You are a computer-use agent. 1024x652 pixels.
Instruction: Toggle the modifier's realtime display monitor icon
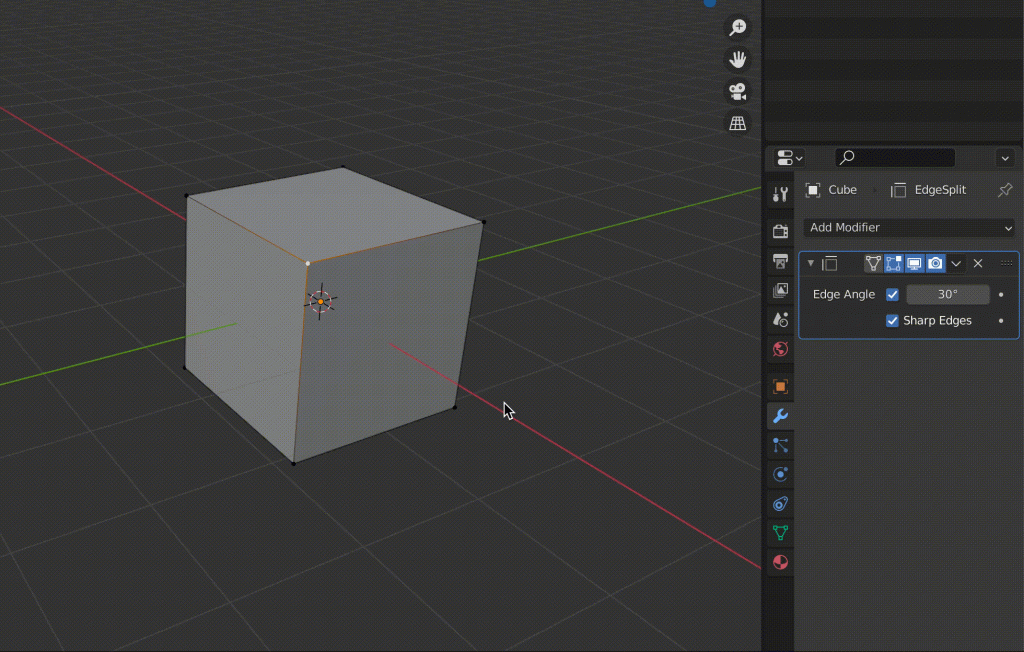(914, 263)
